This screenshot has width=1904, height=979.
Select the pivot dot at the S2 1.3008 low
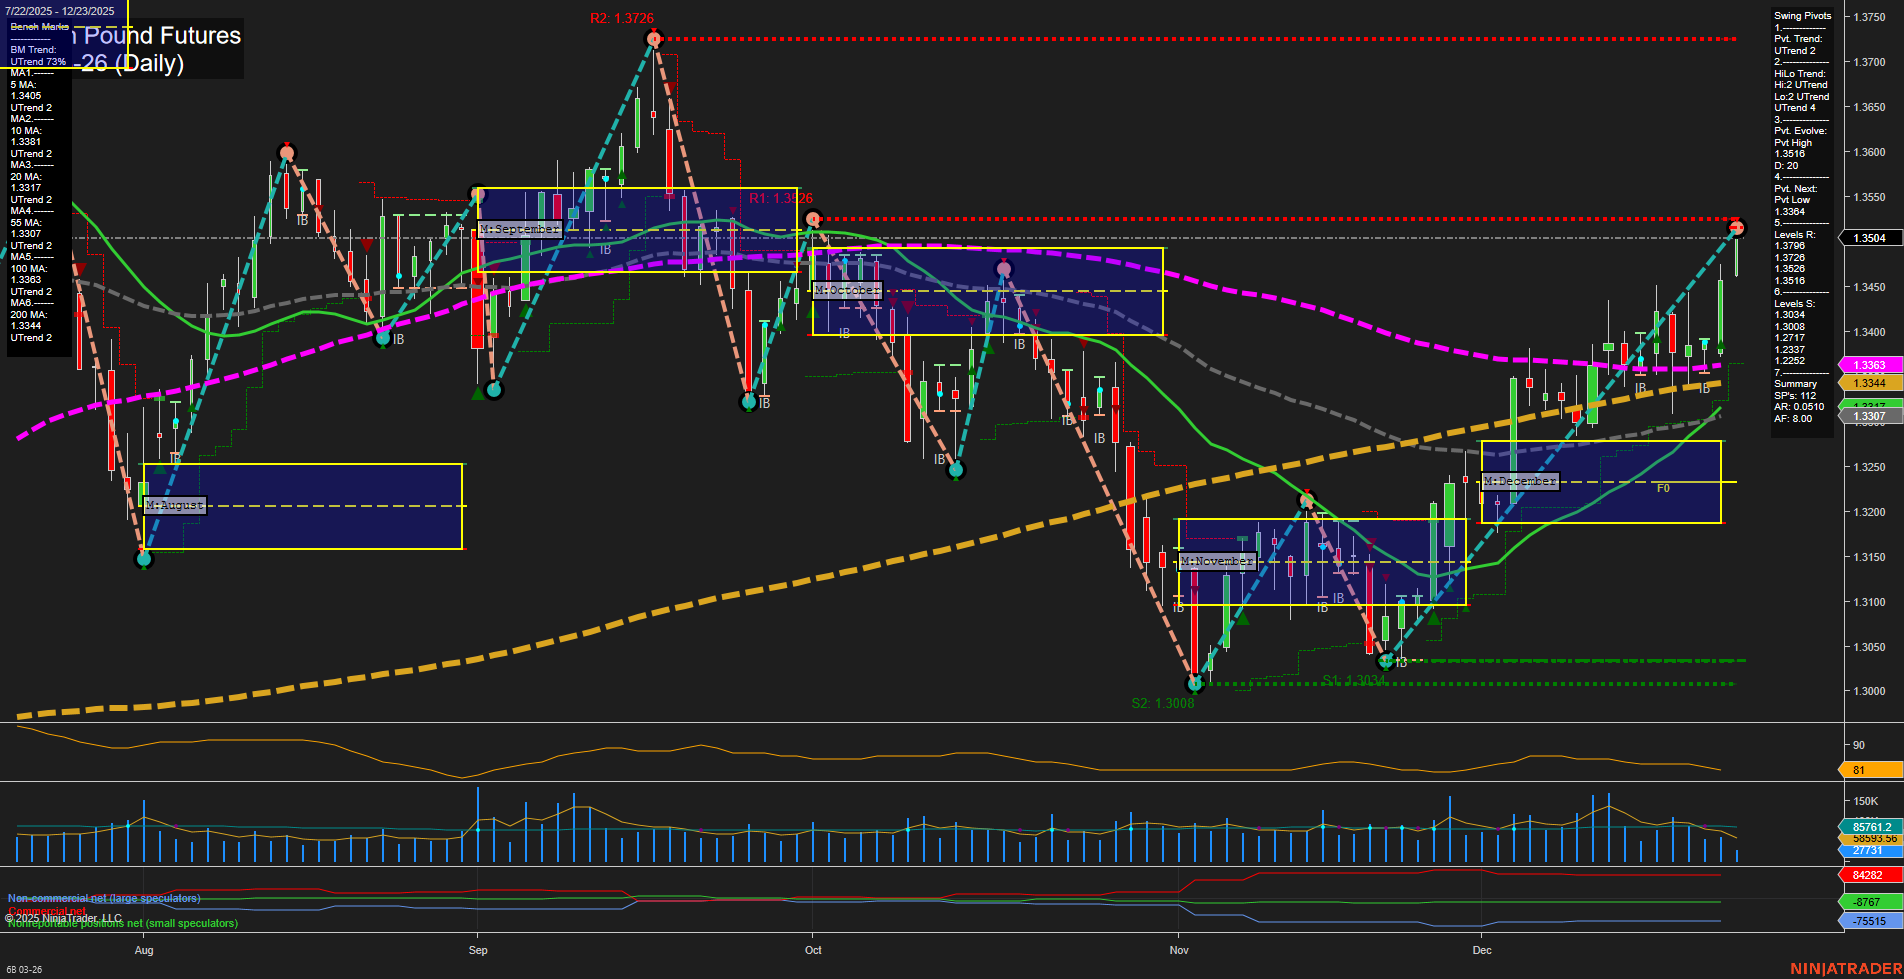point(1196,684)
